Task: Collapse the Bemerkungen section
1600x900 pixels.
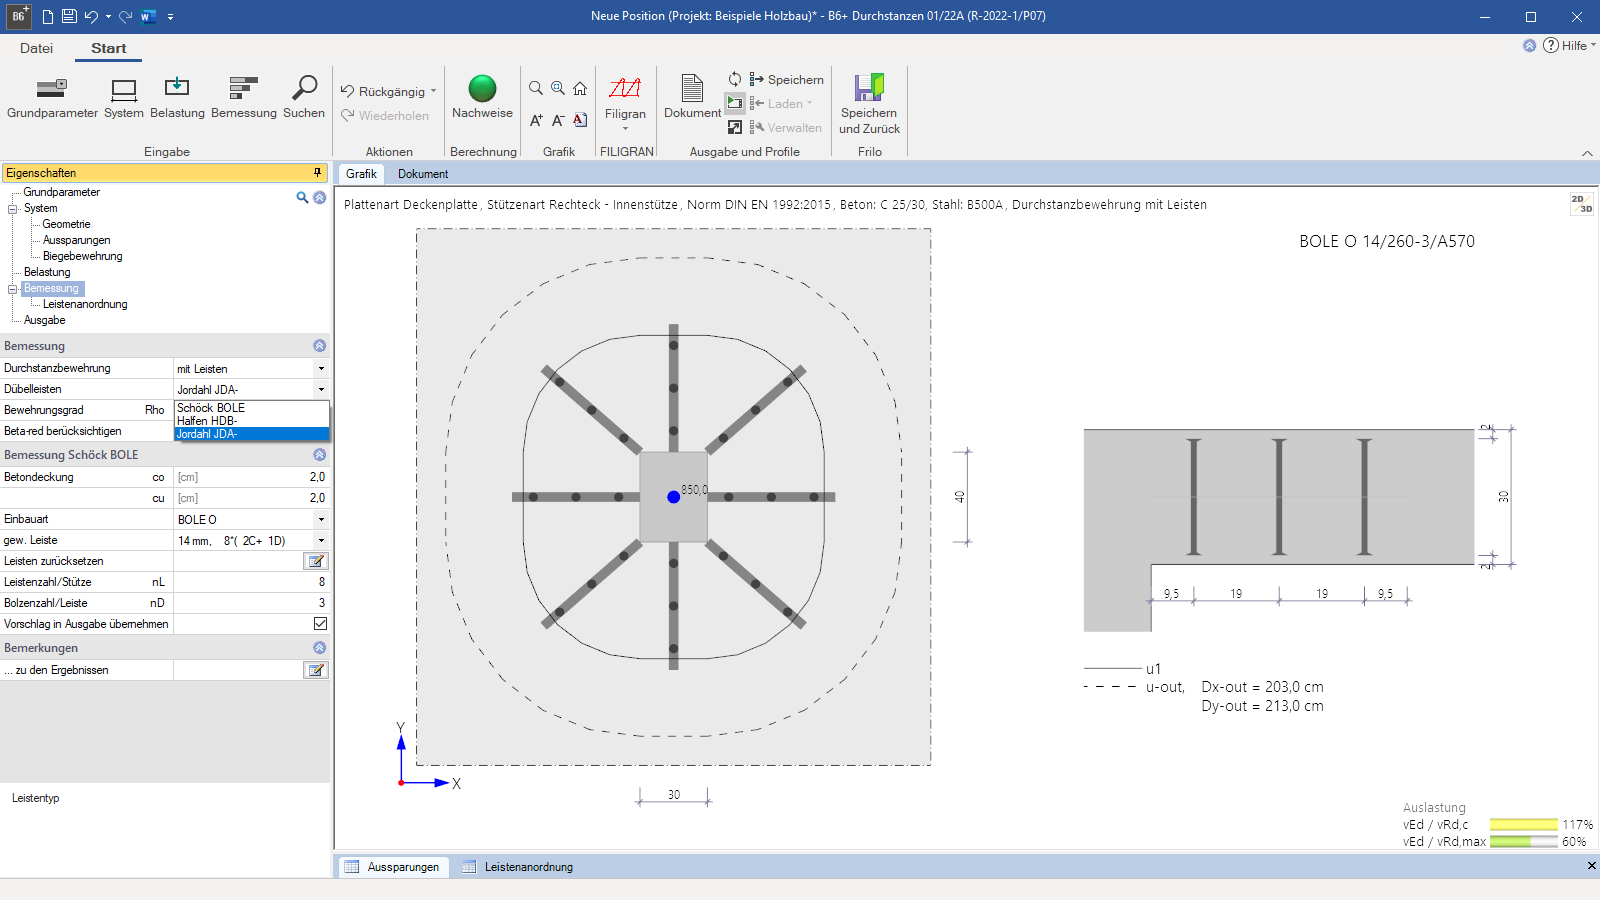Action: point(320,648)
